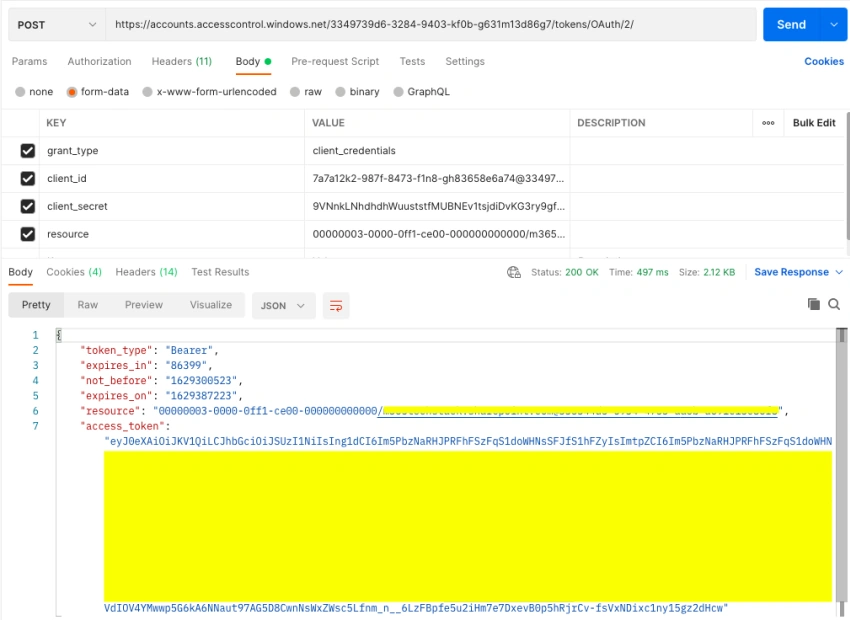850x620 pixels.
Task: Select the form-data radio option
Action: (x=72, y=92)
